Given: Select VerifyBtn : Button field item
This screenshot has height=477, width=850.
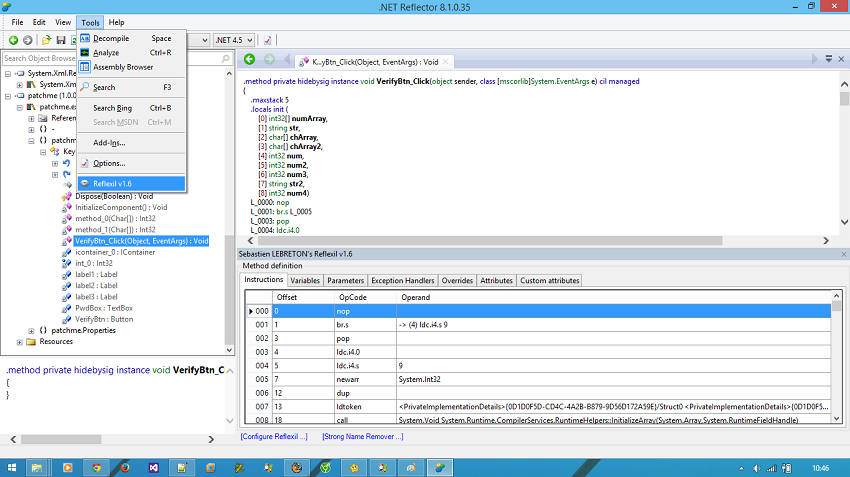Looking at the screenshot, I should pyautogui.click(x=104, y=319).
